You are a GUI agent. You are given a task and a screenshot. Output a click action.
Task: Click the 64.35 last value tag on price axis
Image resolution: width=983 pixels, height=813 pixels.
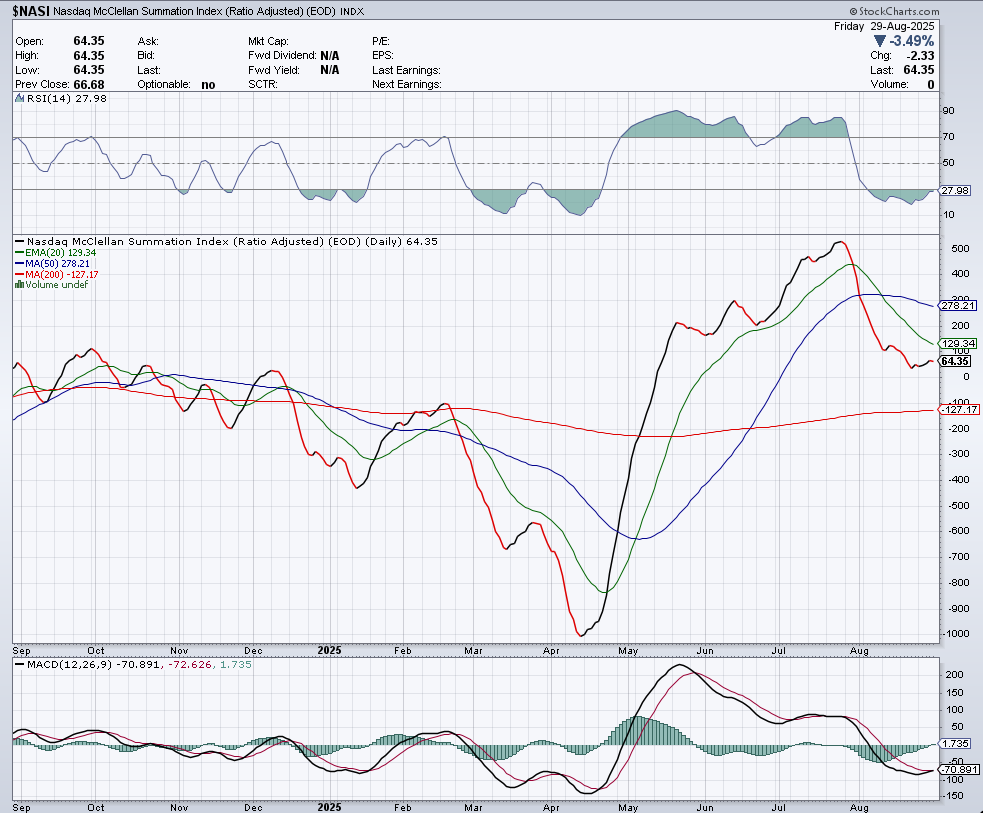tap(955, 361)
